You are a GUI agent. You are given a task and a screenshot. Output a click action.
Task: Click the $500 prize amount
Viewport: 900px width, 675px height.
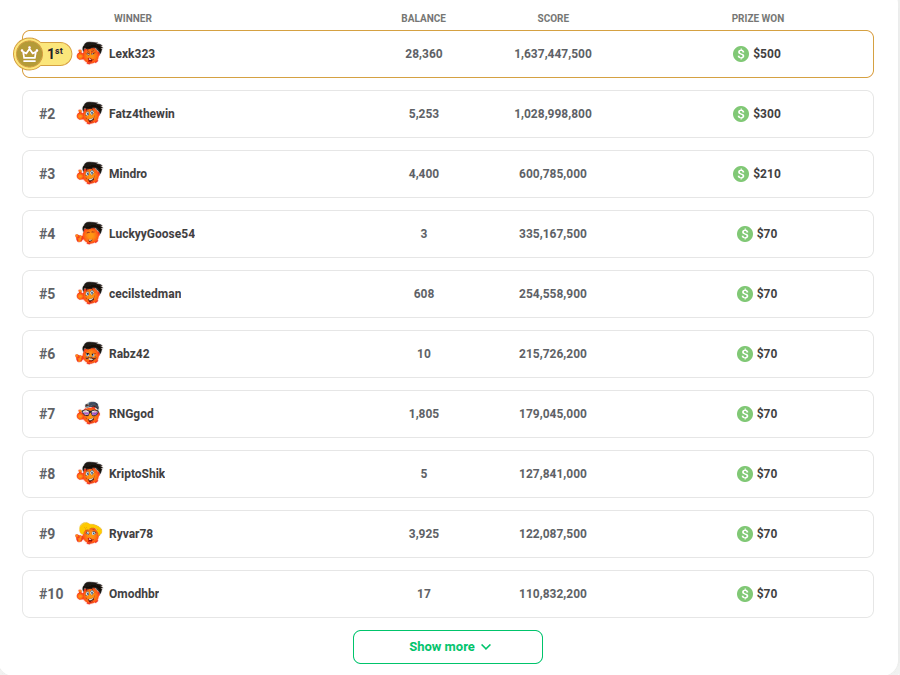(767, 54)
